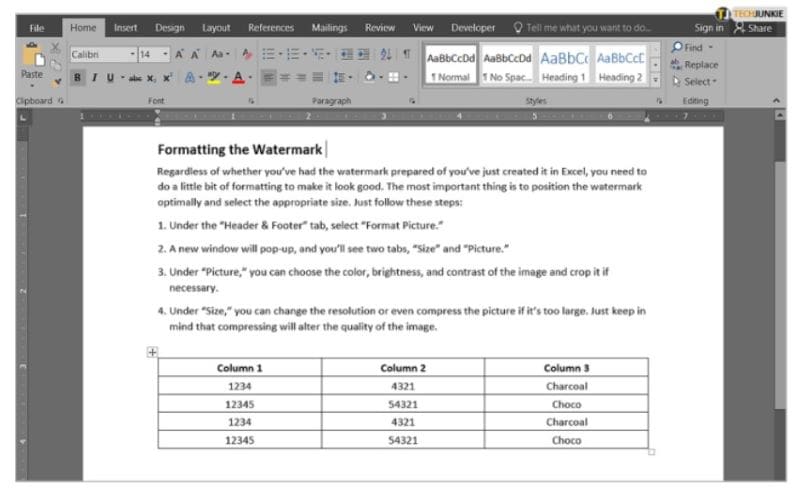Apply subscript formatting
800x491 pixels.
[x=152, y=78]
